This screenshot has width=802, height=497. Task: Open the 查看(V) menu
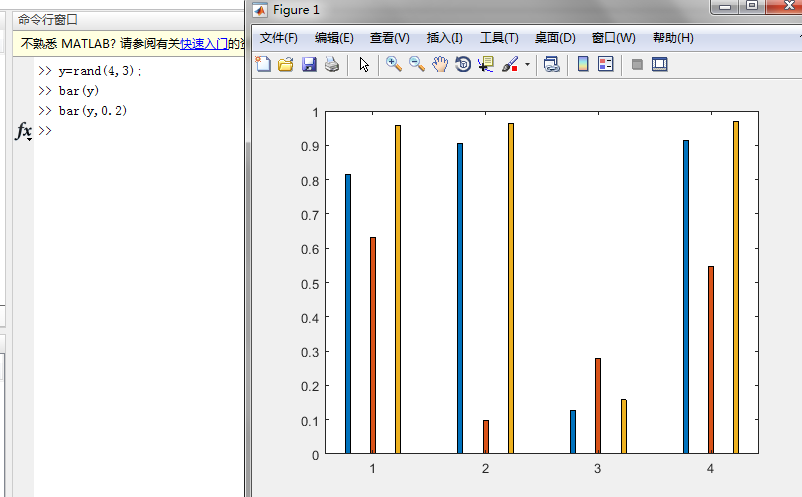coord(390,38)
